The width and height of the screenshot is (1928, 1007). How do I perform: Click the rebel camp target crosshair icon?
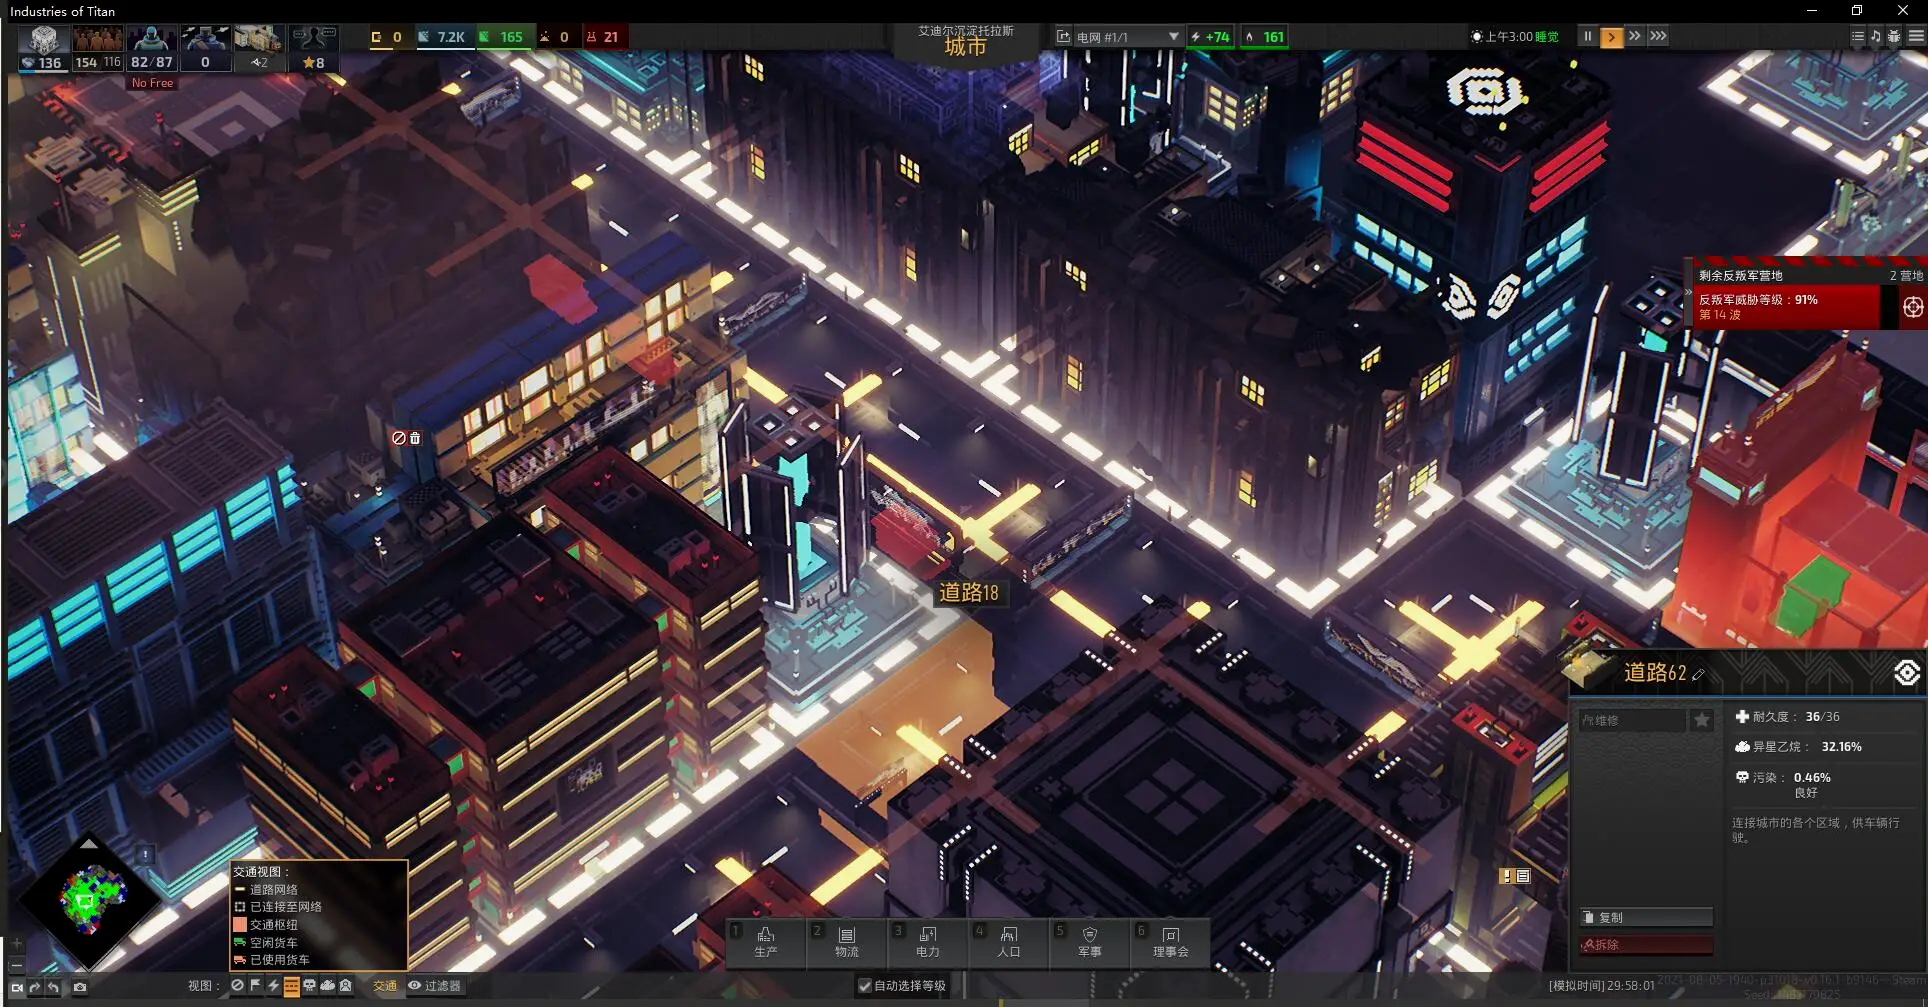pyautogui.click(x=1912, y=307)
